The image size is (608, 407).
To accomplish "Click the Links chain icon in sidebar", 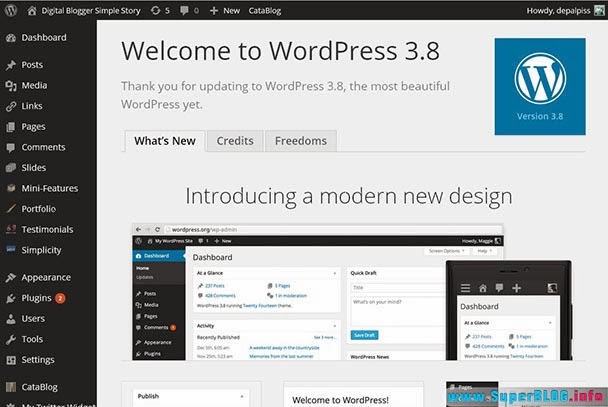I will coord(11,106).
